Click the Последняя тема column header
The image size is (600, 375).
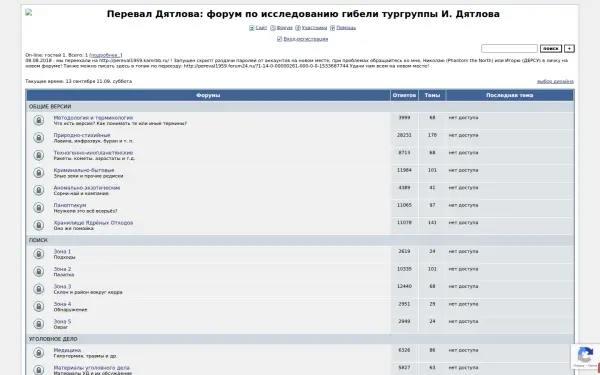[x=509, y=95]
